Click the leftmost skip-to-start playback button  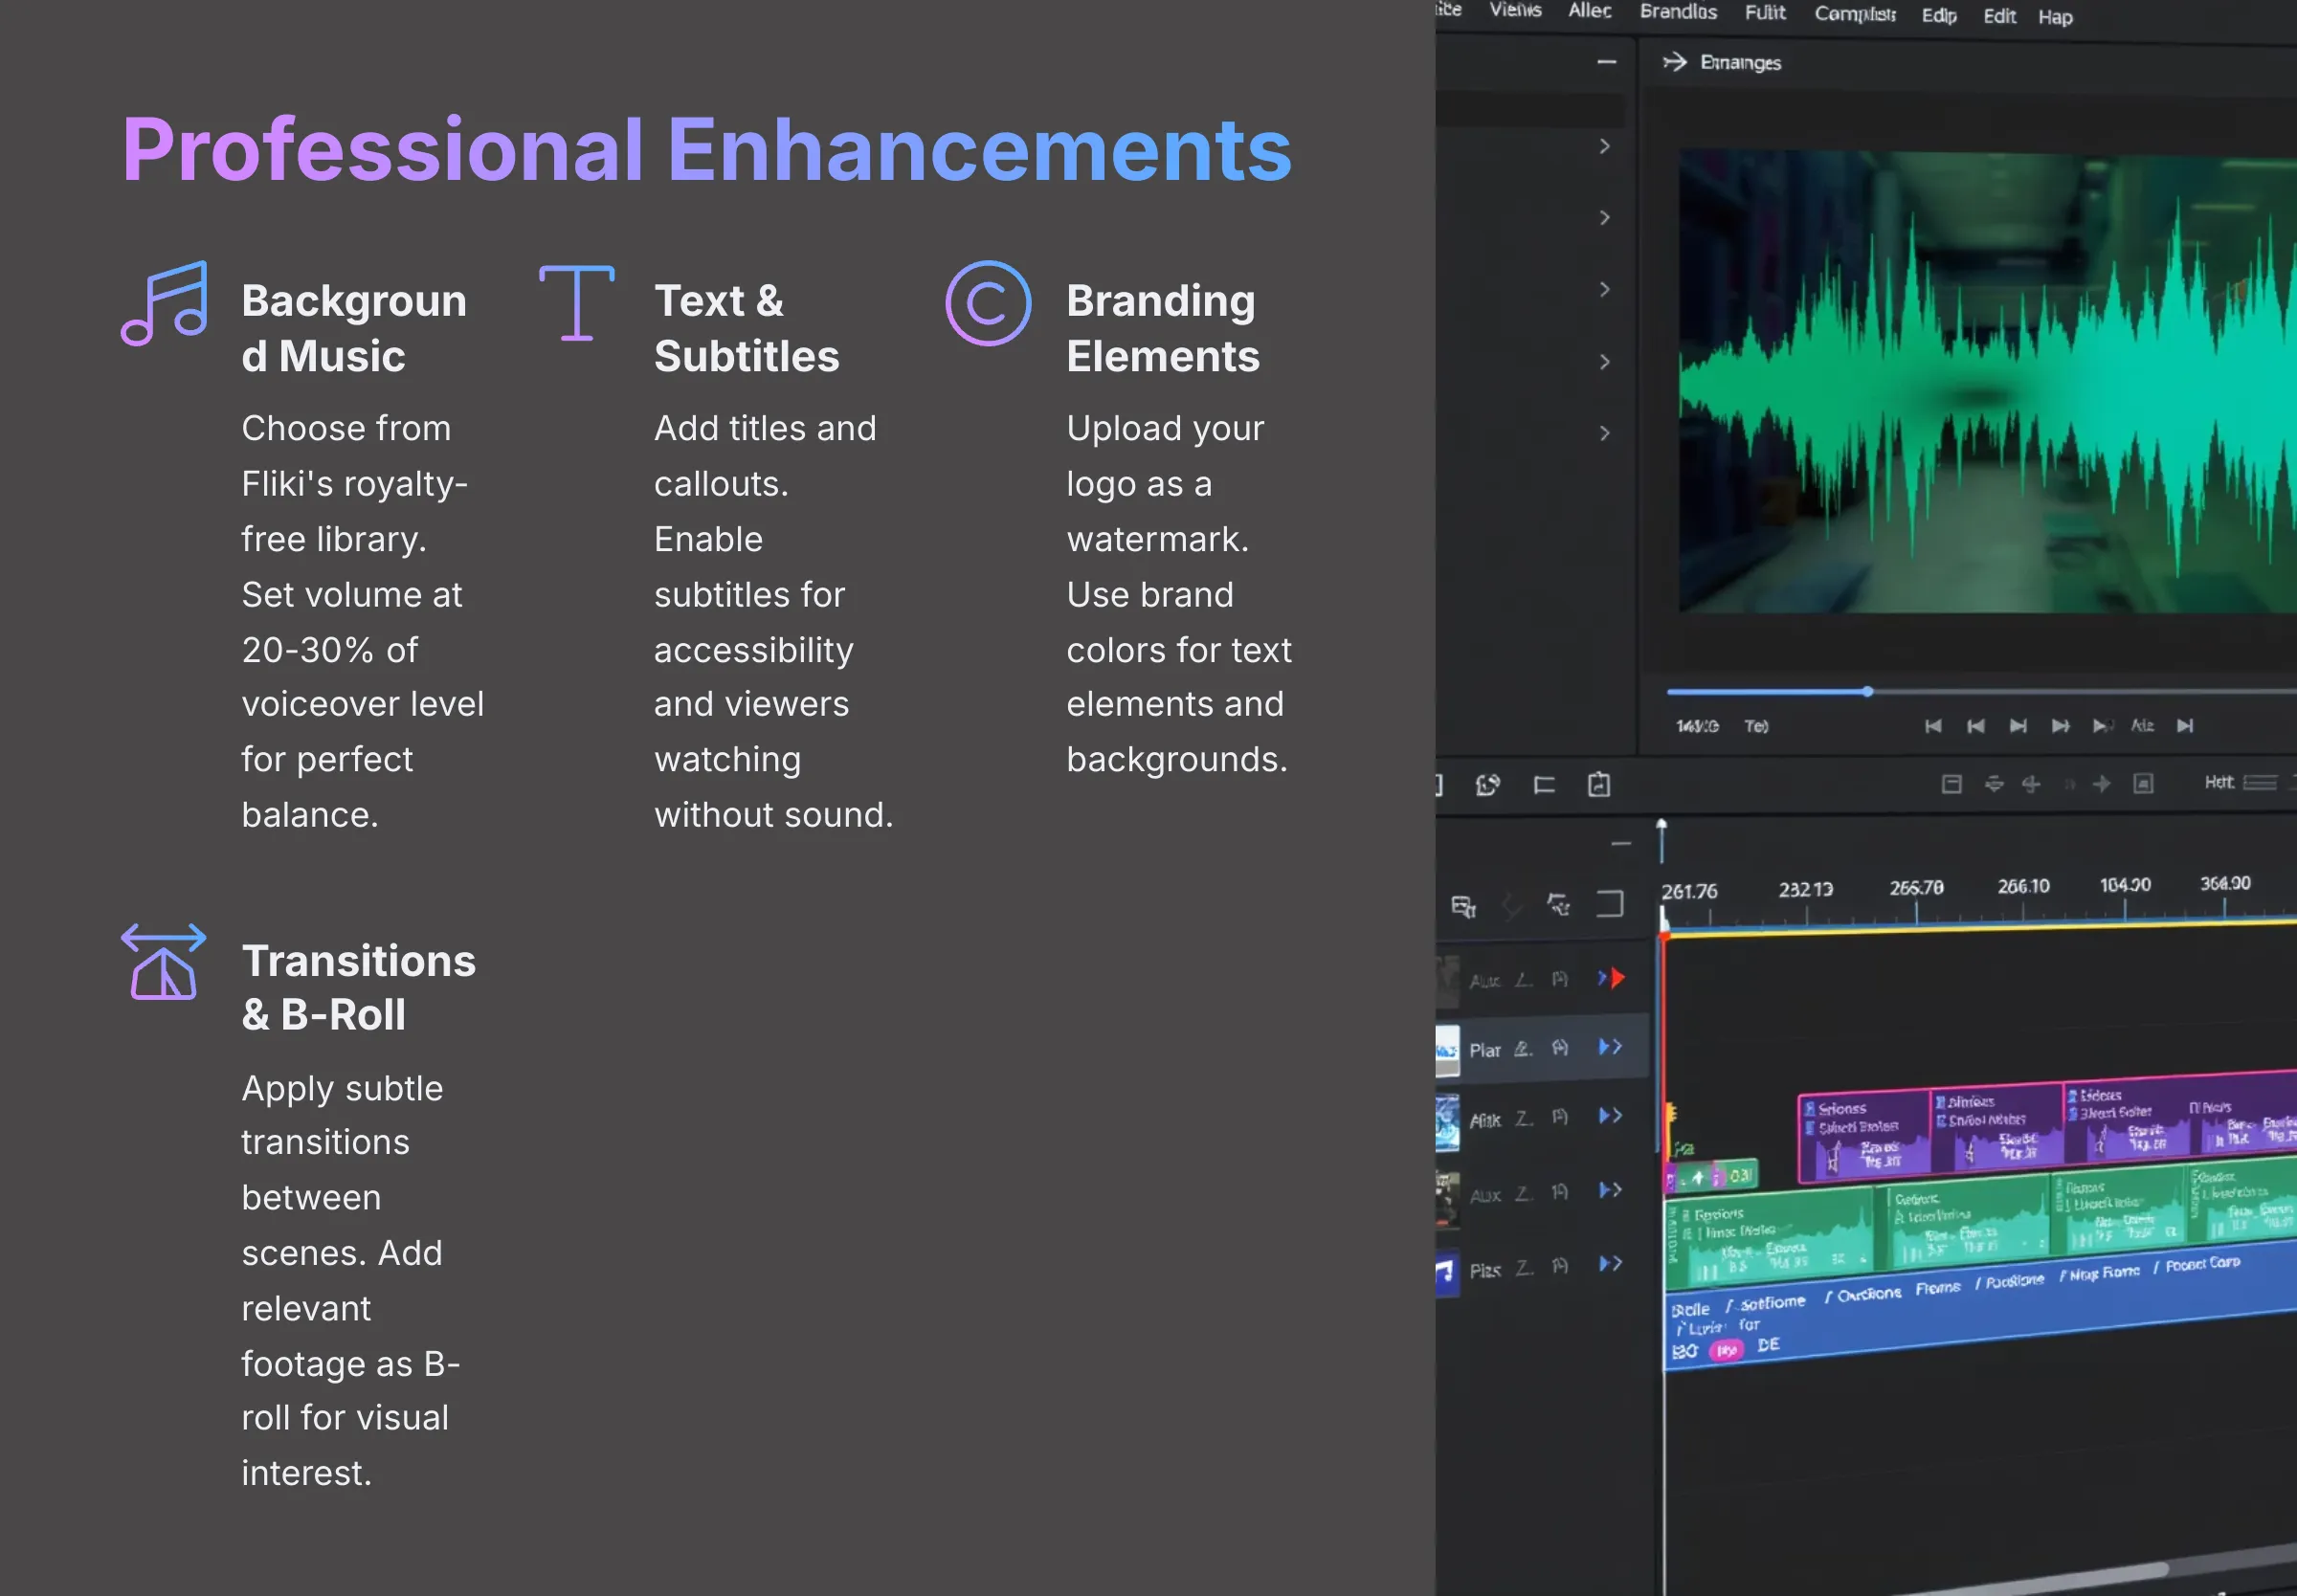(1933, 726)
